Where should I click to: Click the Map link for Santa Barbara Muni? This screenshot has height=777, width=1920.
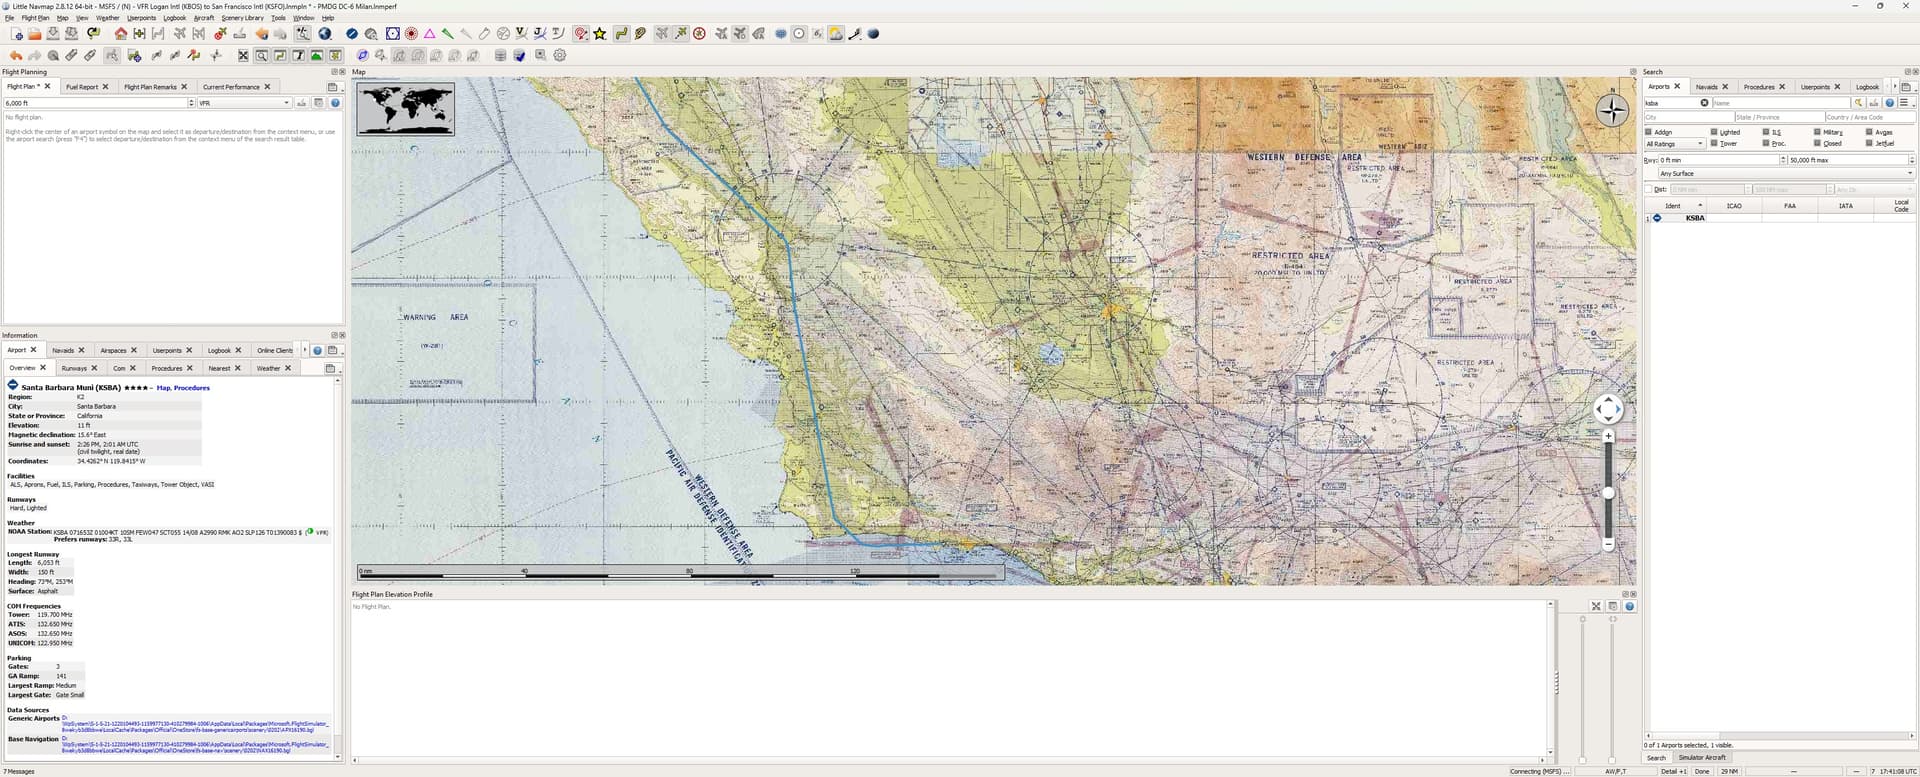click(x=162, y=388)
